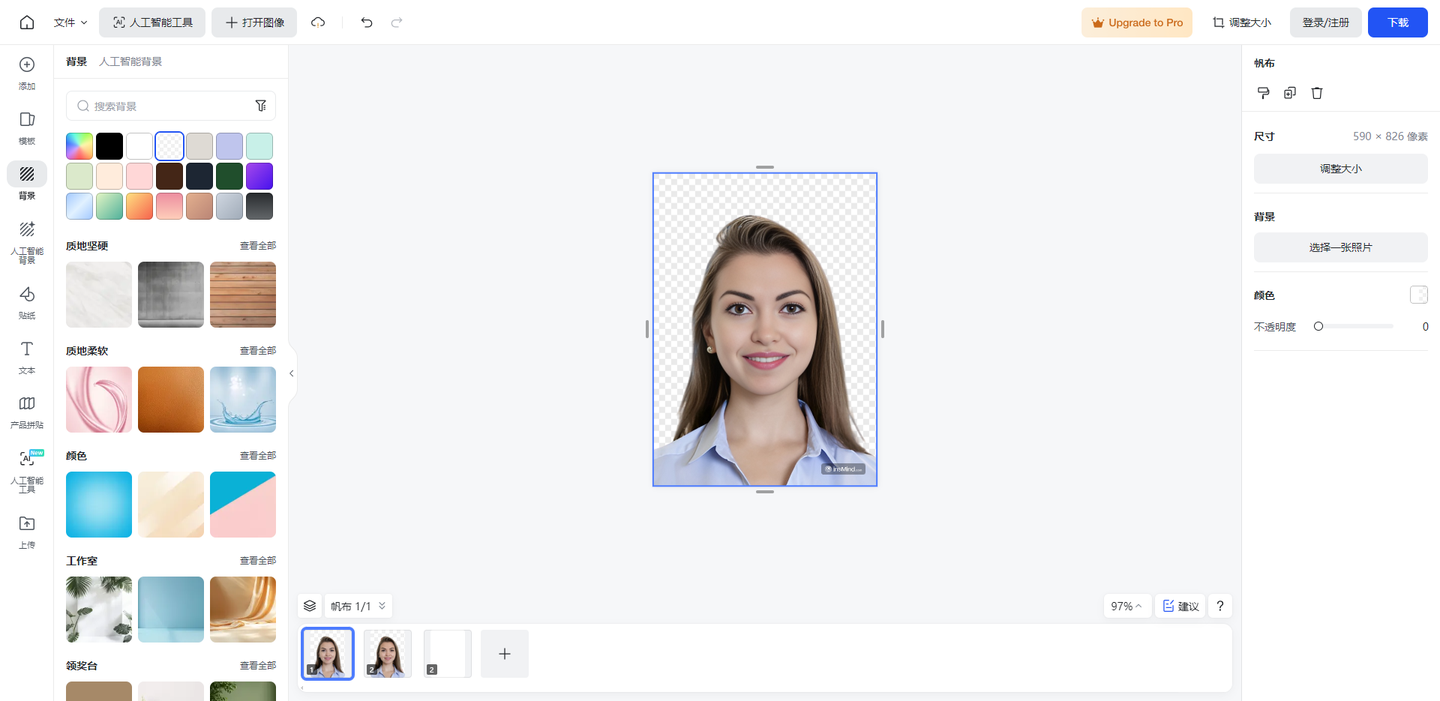
Task: Choose the studio background with plants
Action: (99, 610)
